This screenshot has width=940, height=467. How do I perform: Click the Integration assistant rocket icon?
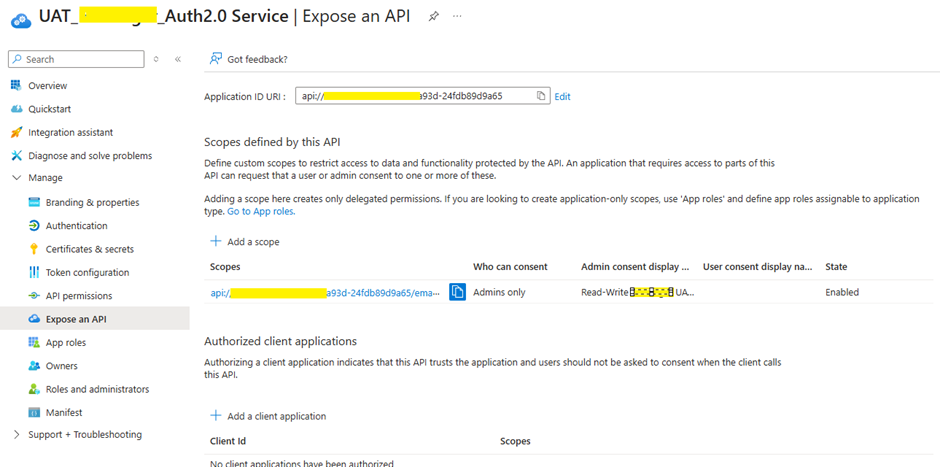click(16, 132)
